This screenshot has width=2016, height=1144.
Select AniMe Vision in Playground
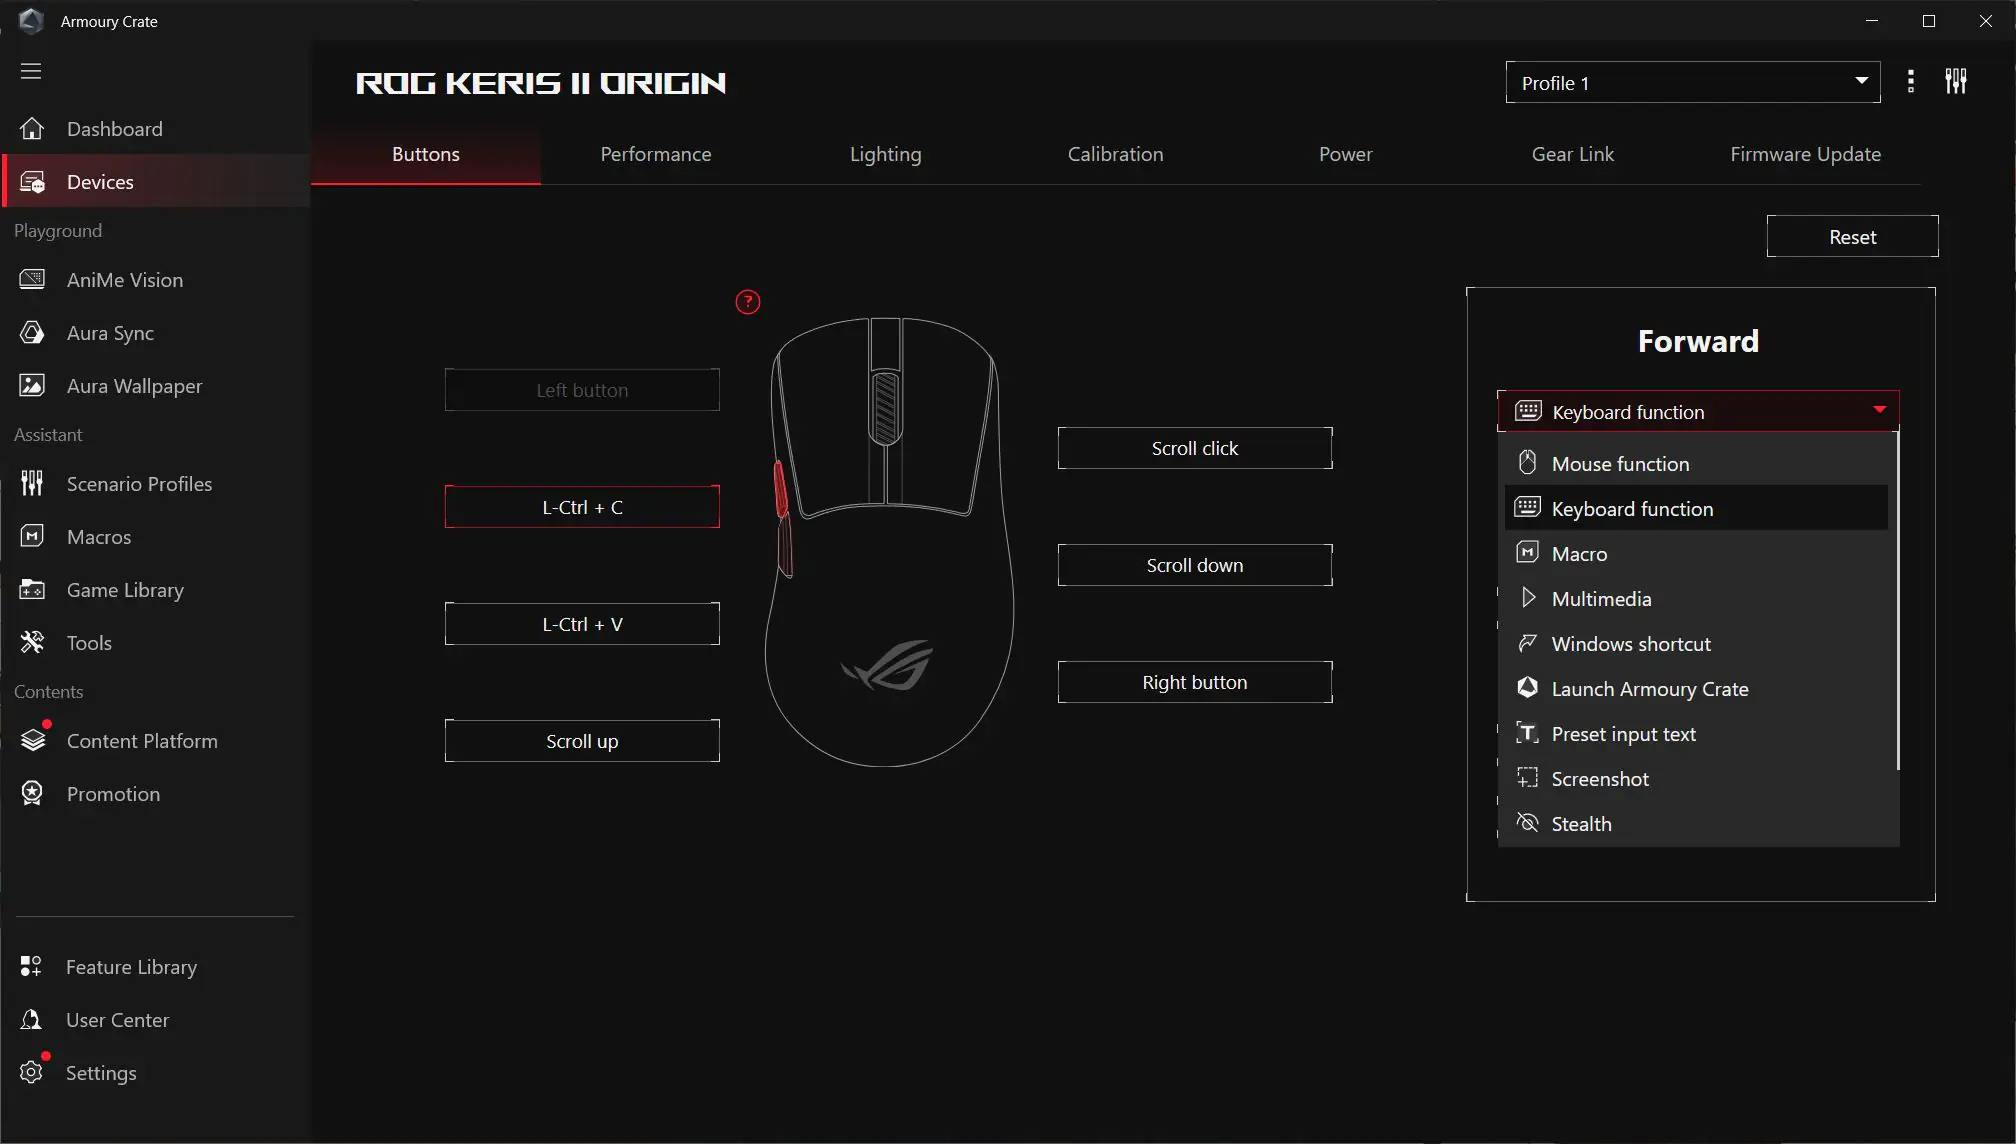[x=124, y=280]
